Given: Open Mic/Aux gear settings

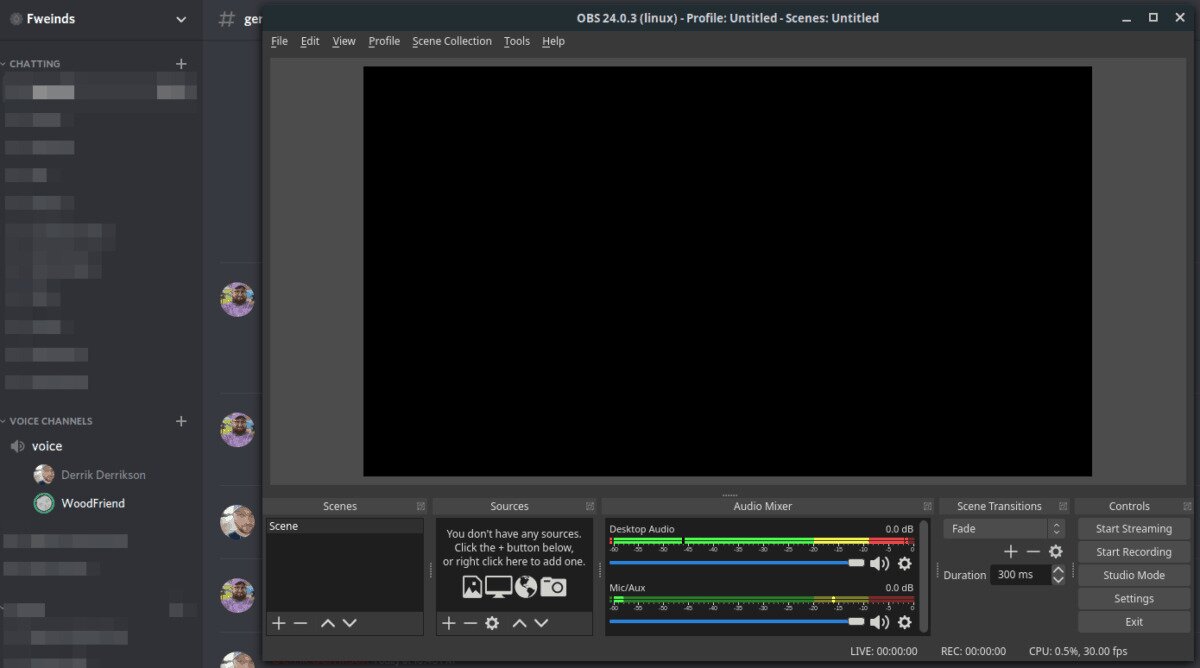Looking at the screenshot, I should tap(904, 622).
